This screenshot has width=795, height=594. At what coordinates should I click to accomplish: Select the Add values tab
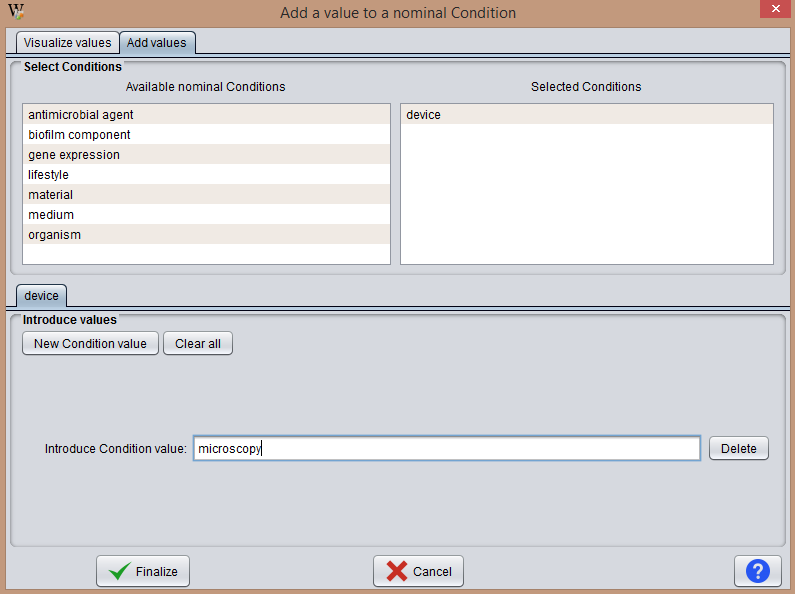point(157,43)
